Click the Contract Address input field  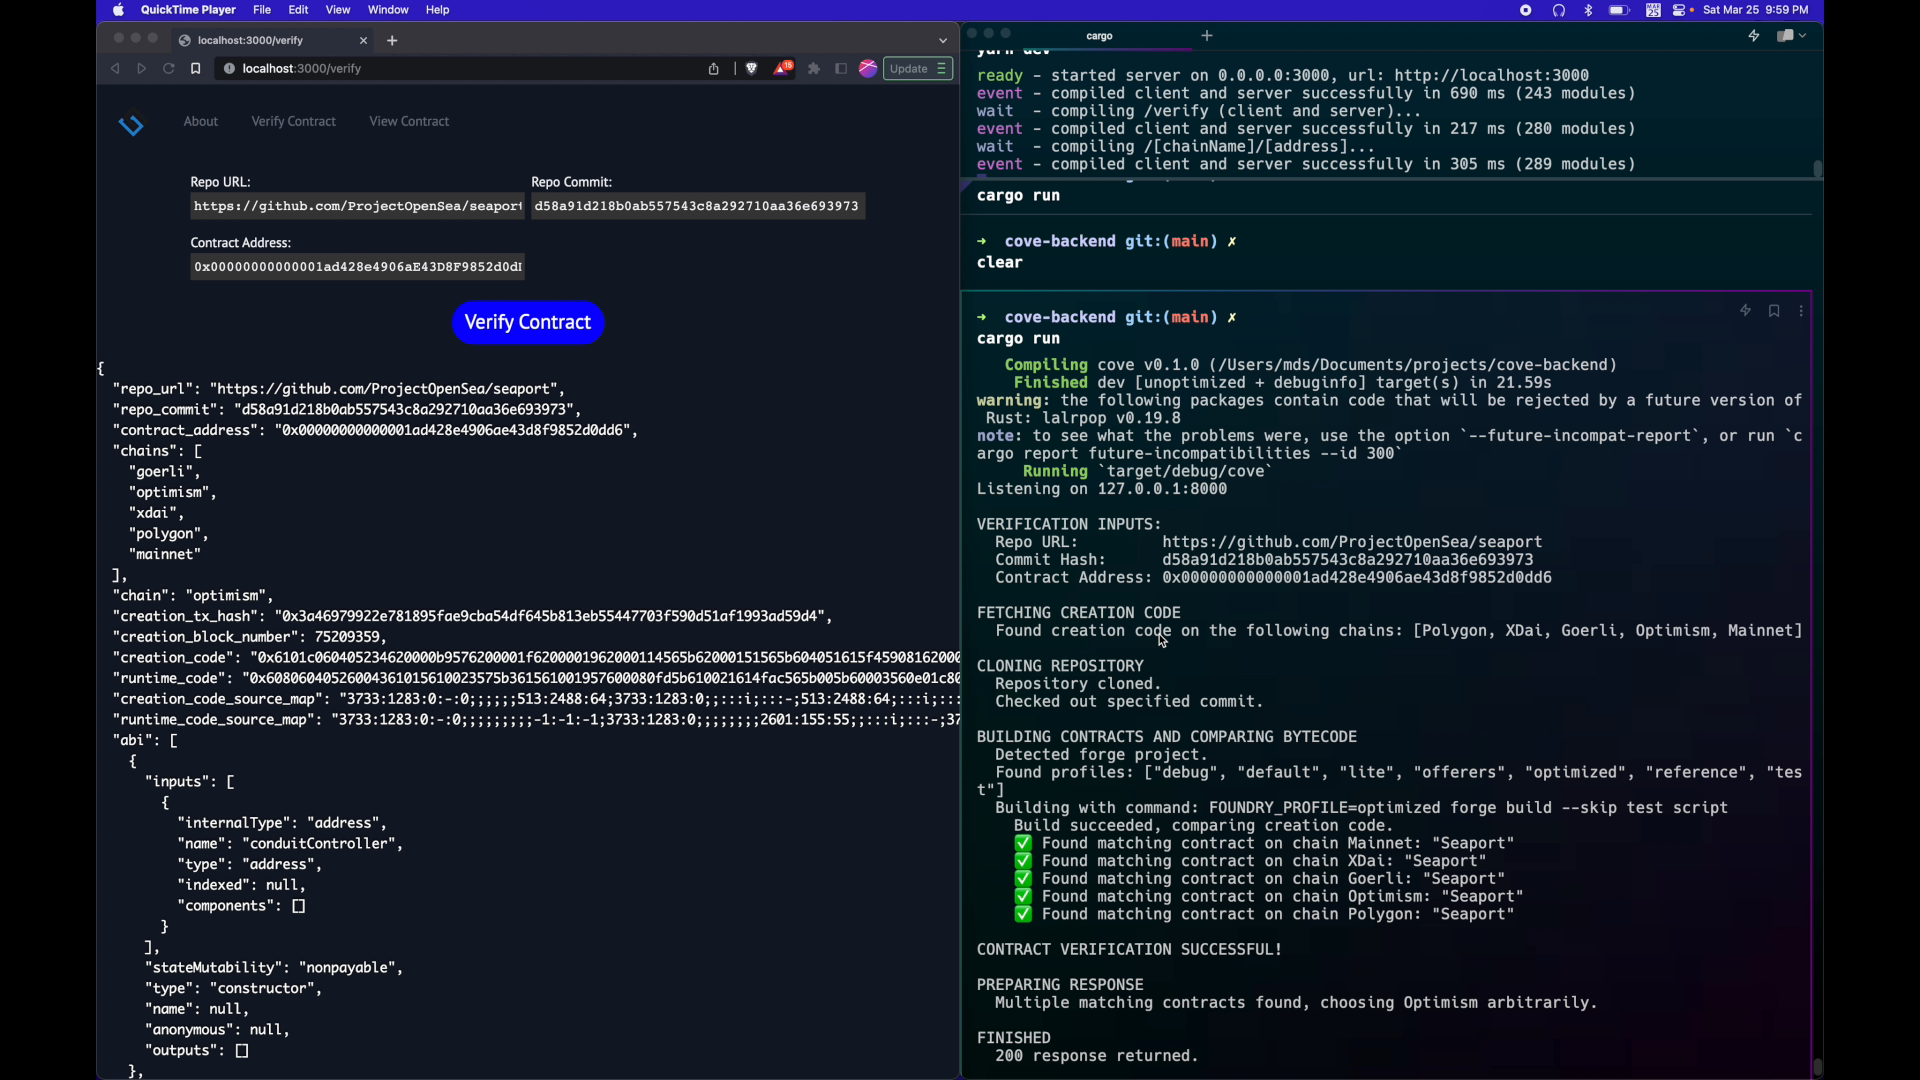[x=357, y=267]
